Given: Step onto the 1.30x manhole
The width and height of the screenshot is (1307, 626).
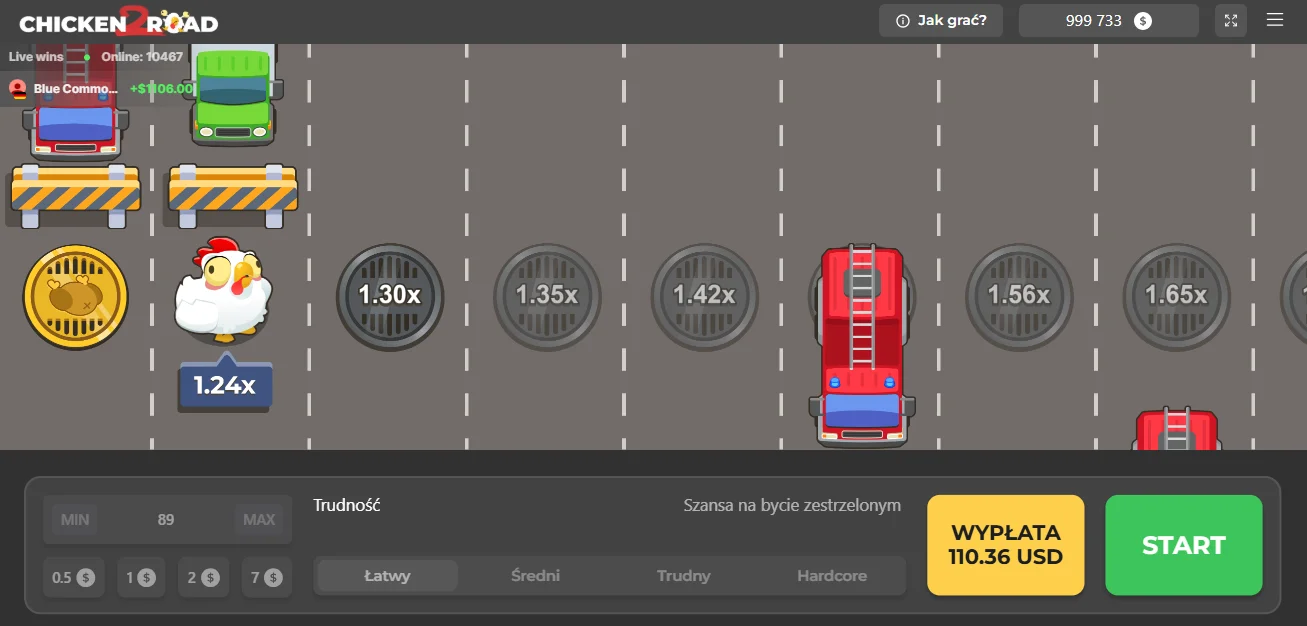Looking at the screenshot, I should click(x=390, y=296).
